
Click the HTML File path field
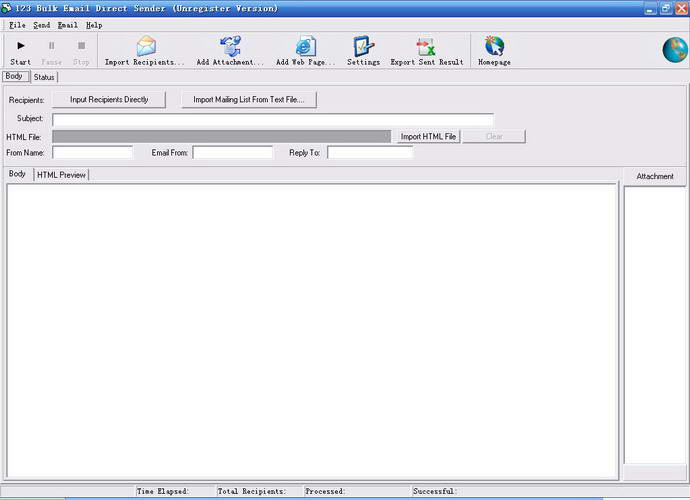click(221, 136)
